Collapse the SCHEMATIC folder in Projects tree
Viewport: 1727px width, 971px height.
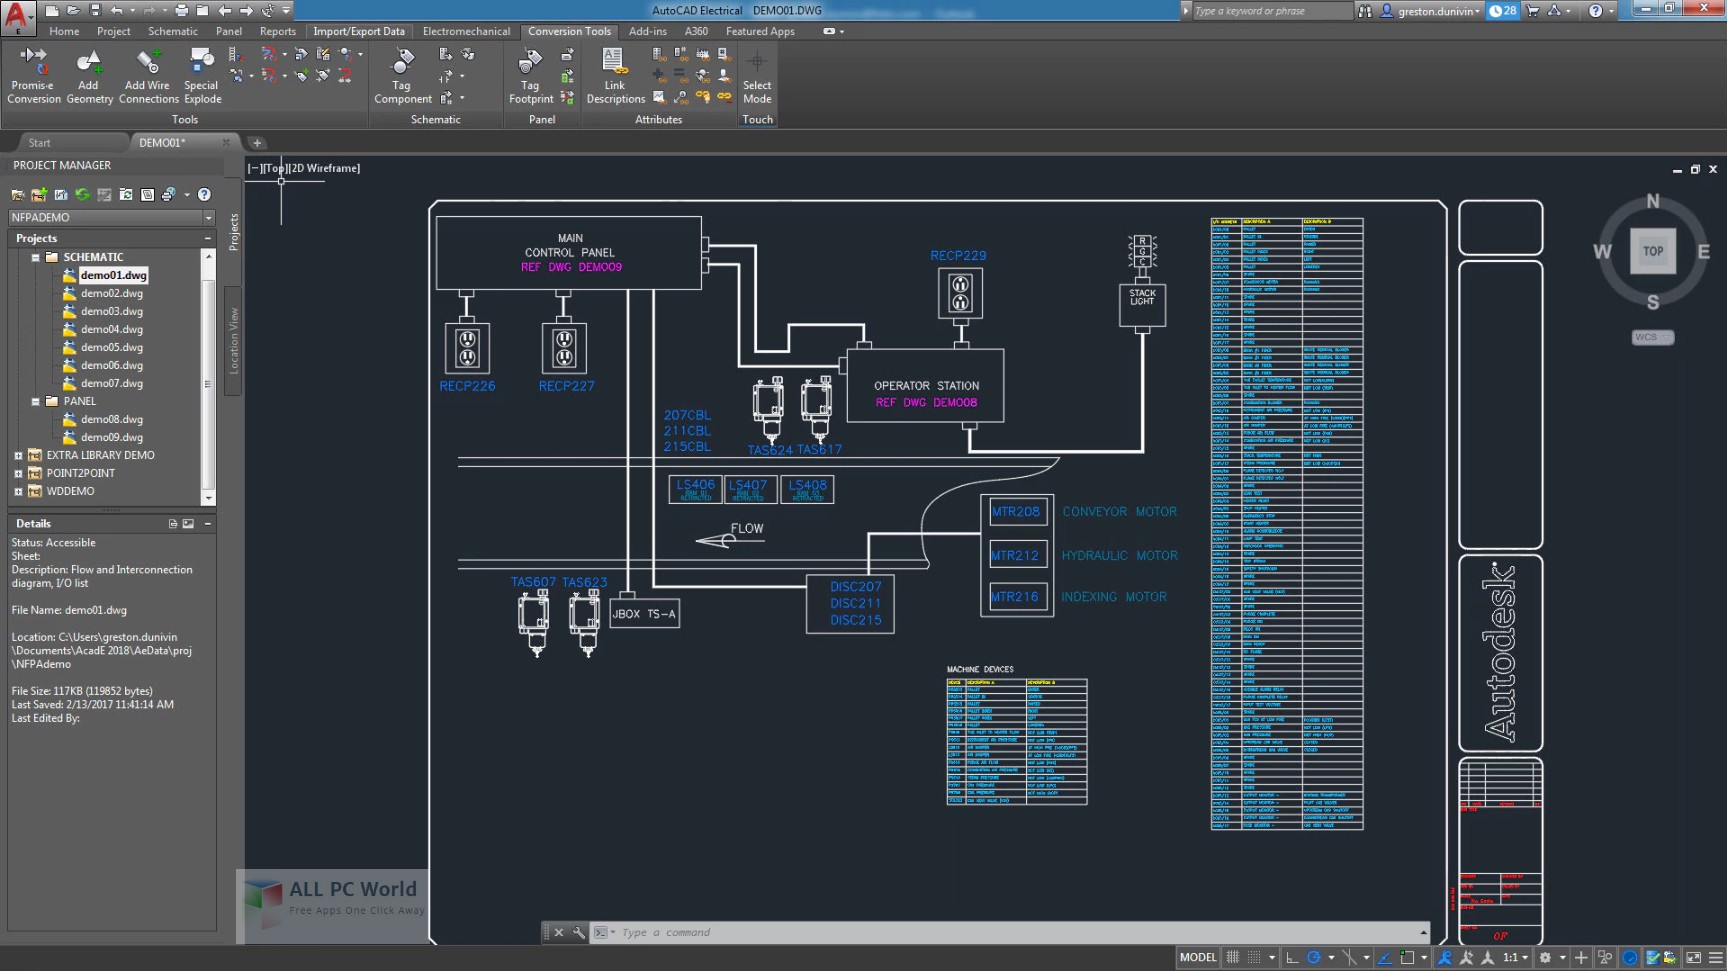(x=36, y=257)
